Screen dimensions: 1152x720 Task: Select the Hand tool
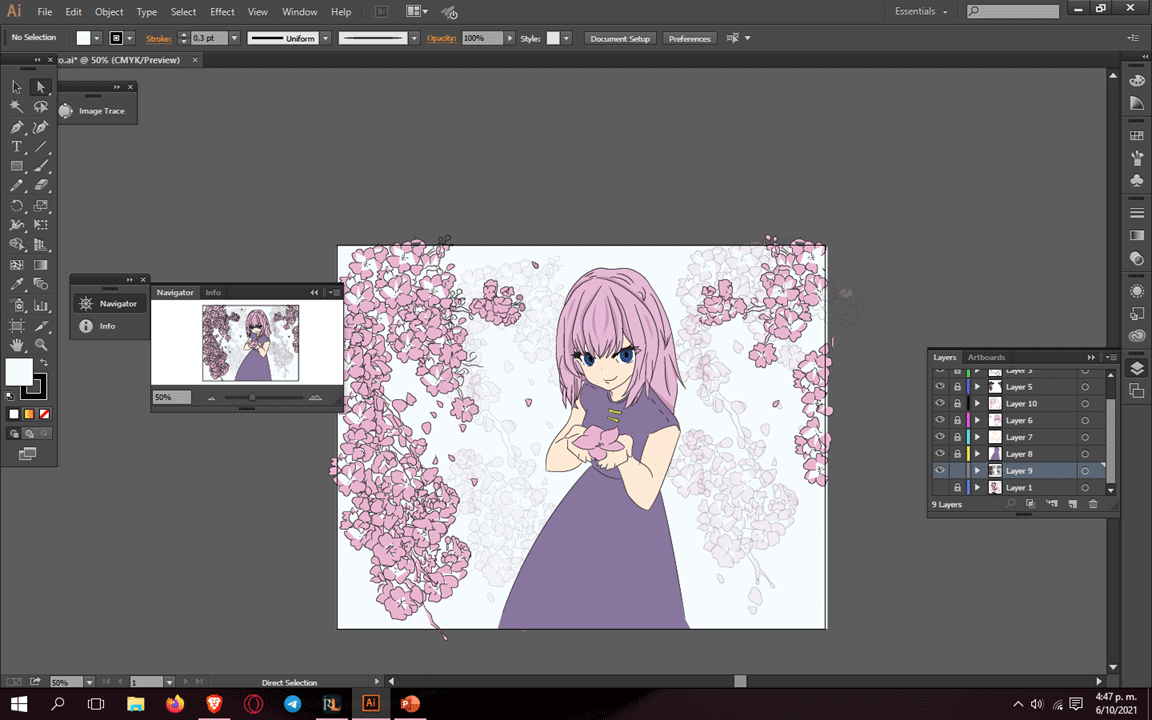click(x=16, y=344)
